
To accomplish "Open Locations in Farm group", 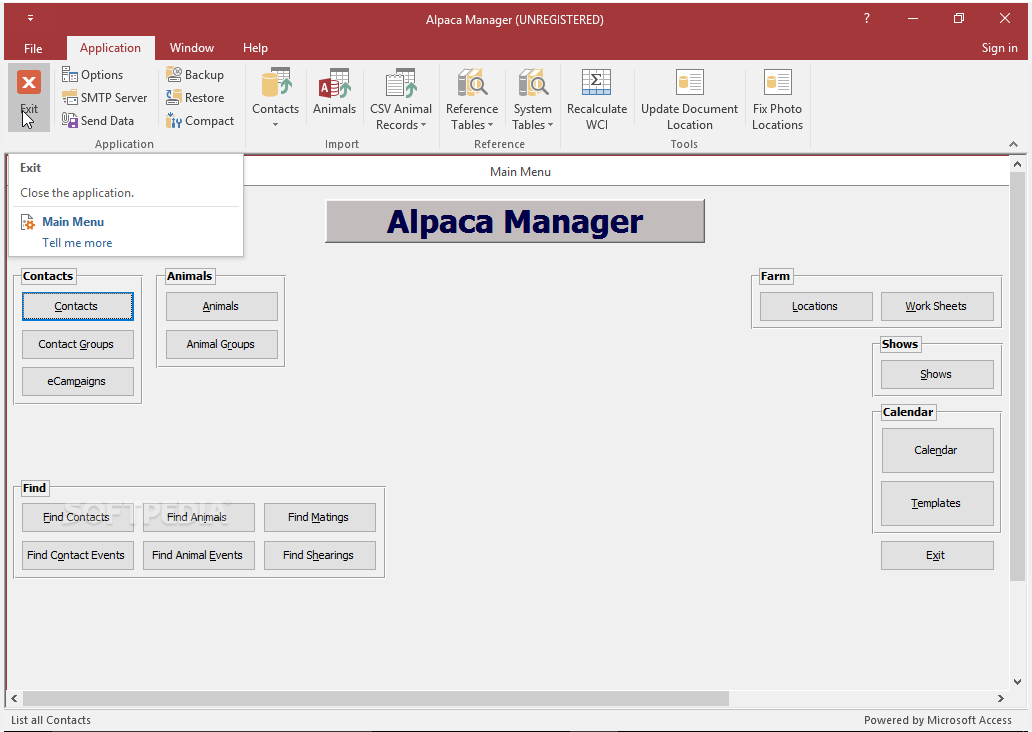I will 816,306.
